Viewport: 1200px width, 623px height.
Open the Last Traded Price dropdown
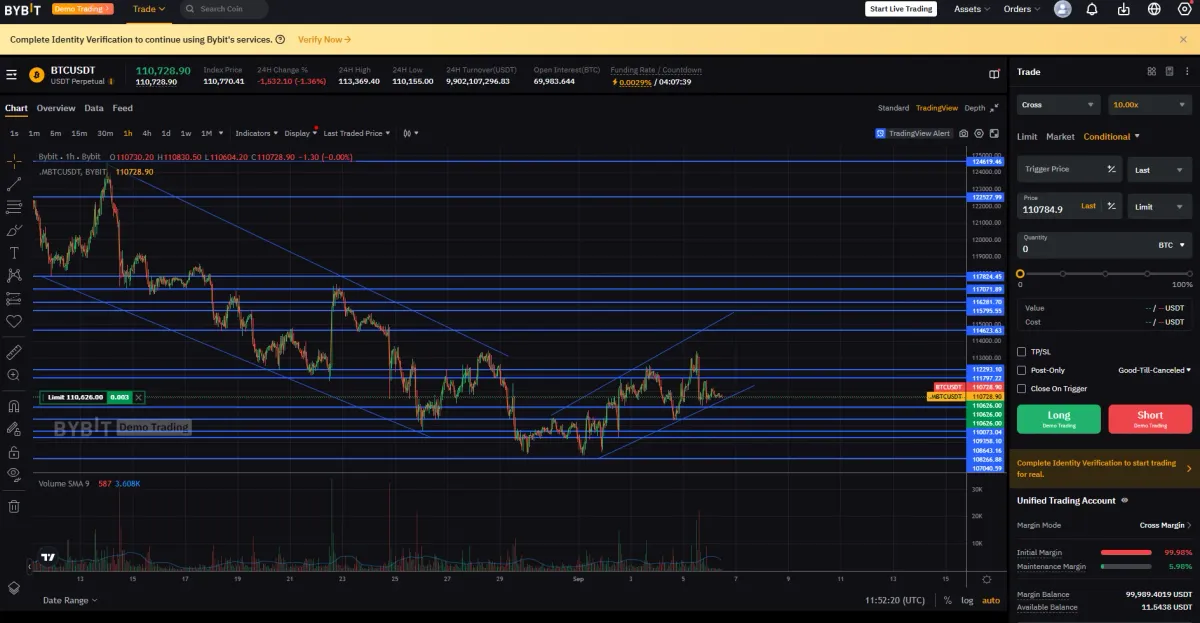pos(357,133)
